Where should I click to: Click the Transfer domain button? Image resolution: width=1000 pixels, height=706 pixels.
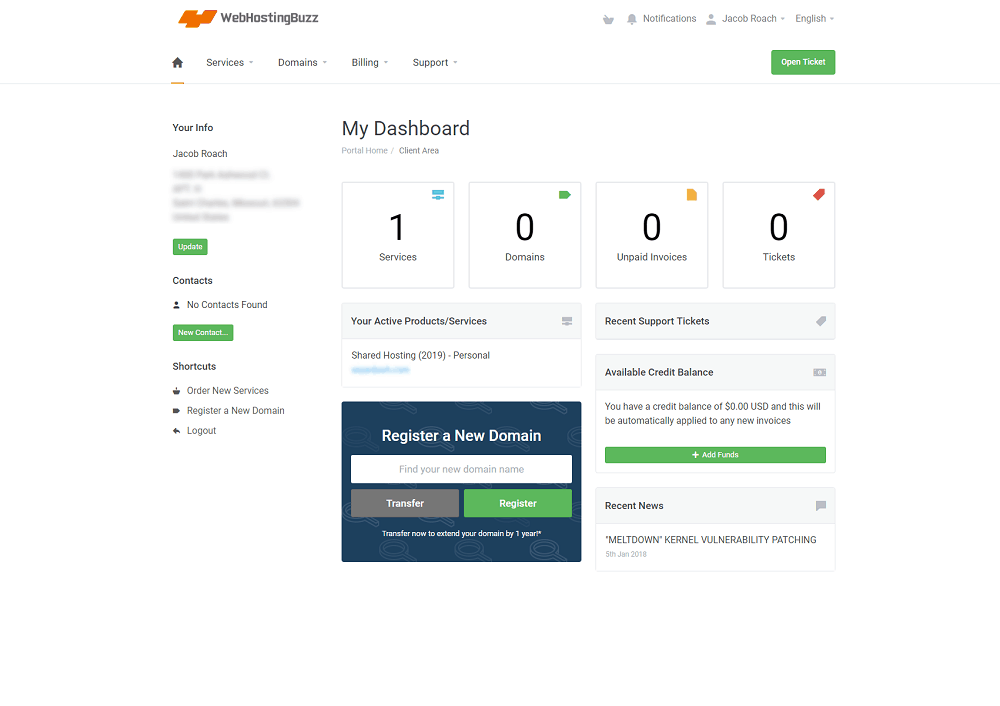coord(405,503)
